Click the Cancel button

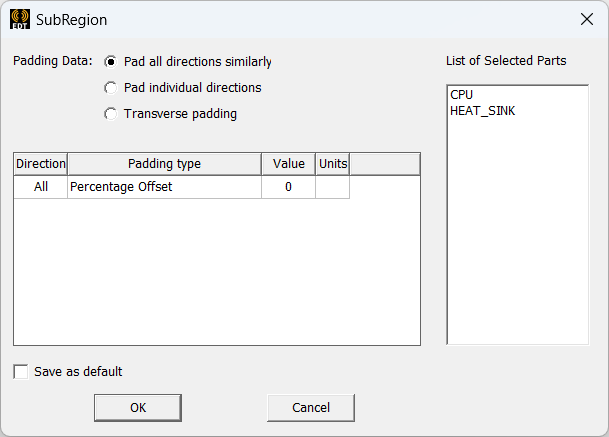(x=310, y=407)
